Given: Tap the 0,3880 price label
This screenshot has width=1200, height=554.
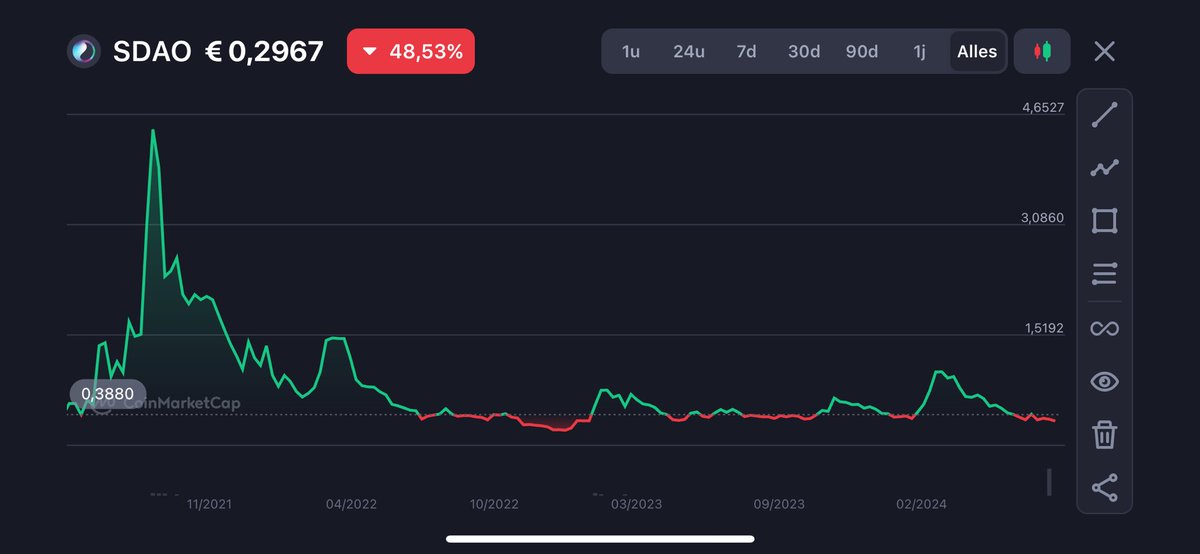Looking at the screenshot, I should (108, 394).
